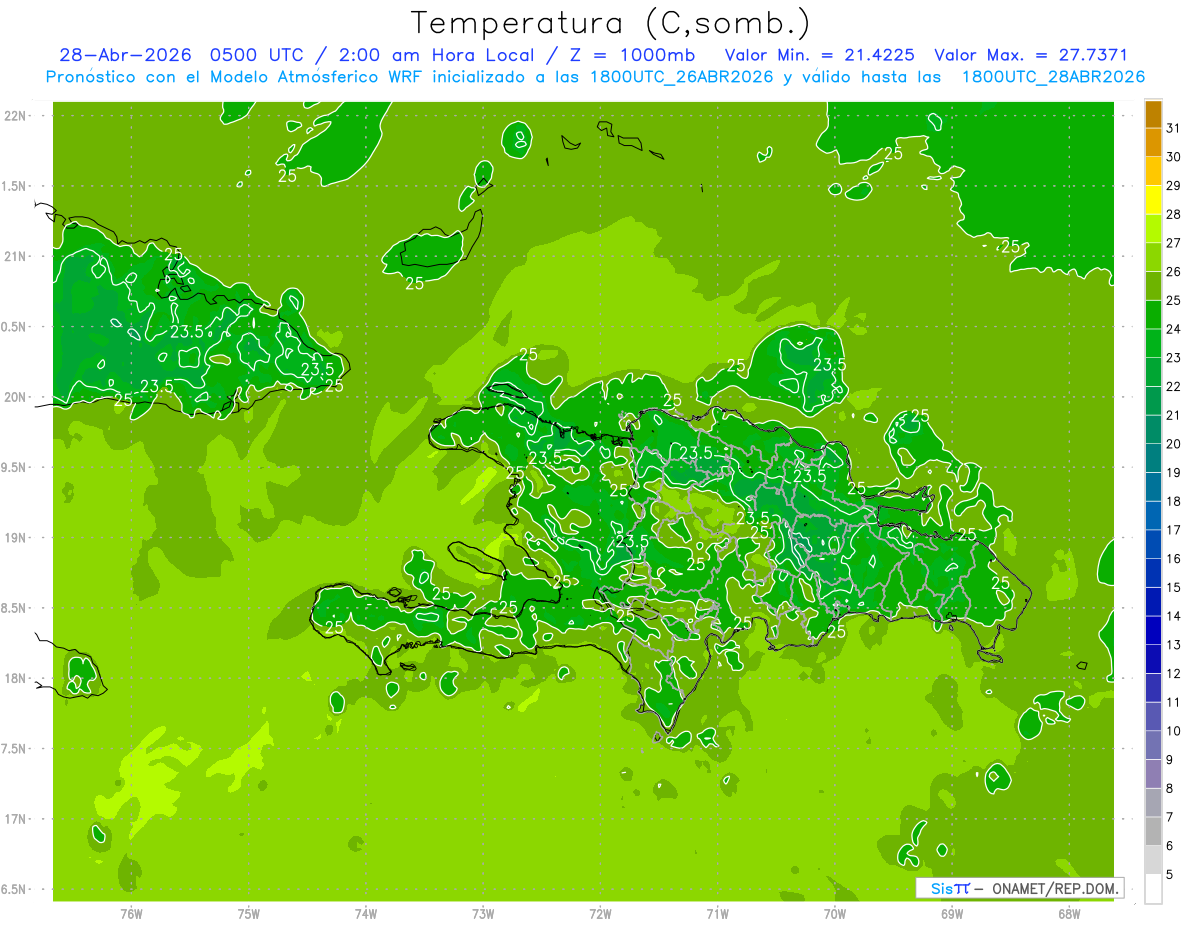The image size is (1200, 927).
Task: Click the 22N latitude axis label
Action: coord(15,116)
